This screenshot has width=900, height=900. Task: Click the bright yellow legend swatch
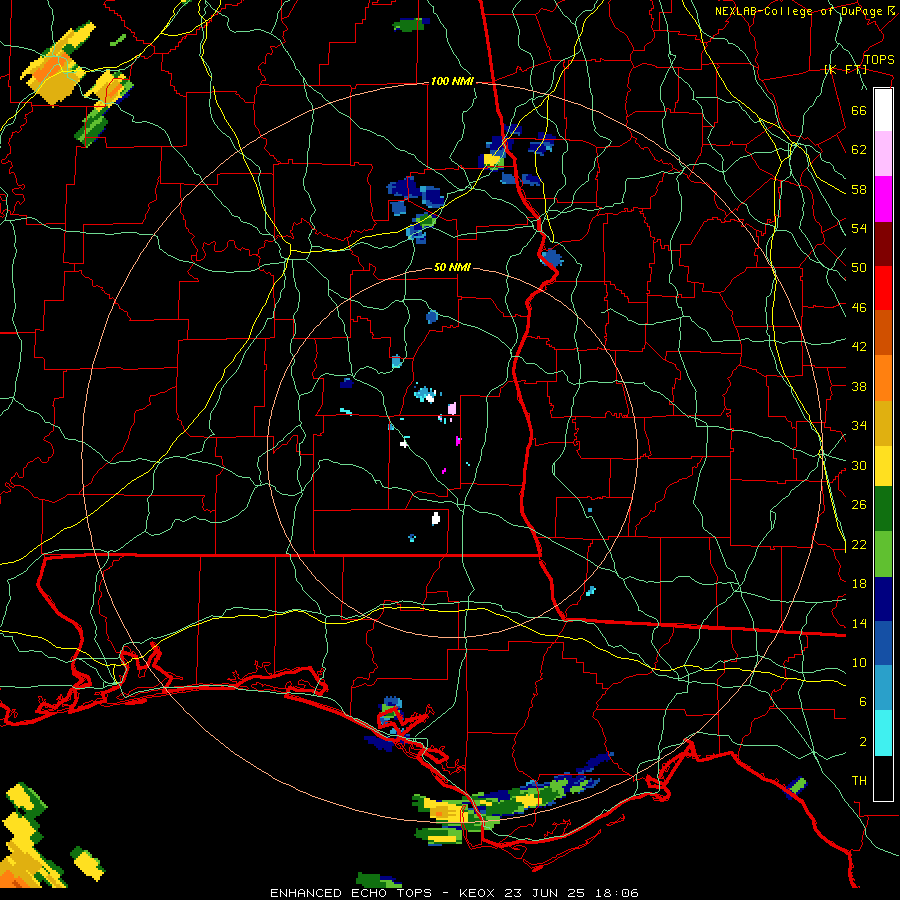(x=883, y=466)
